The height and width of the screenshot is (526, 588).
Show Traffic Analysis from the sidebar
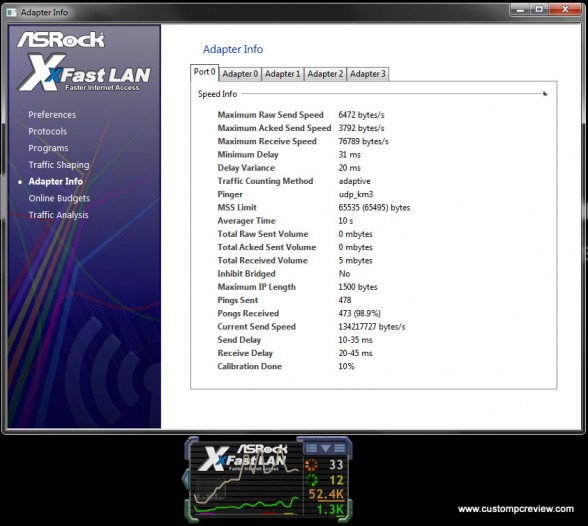(x=58, y=215)
